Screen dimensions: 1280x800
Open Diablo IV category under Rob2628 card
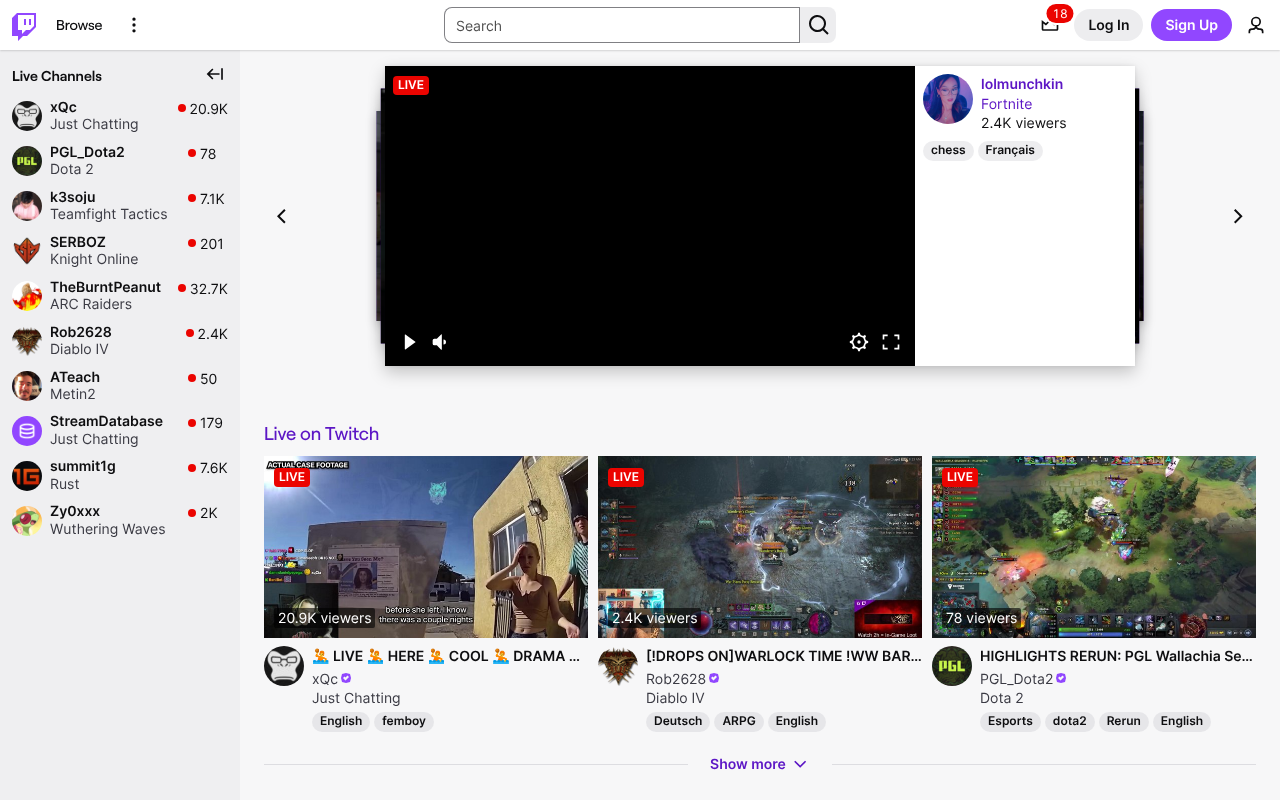[x=675, y=698]
